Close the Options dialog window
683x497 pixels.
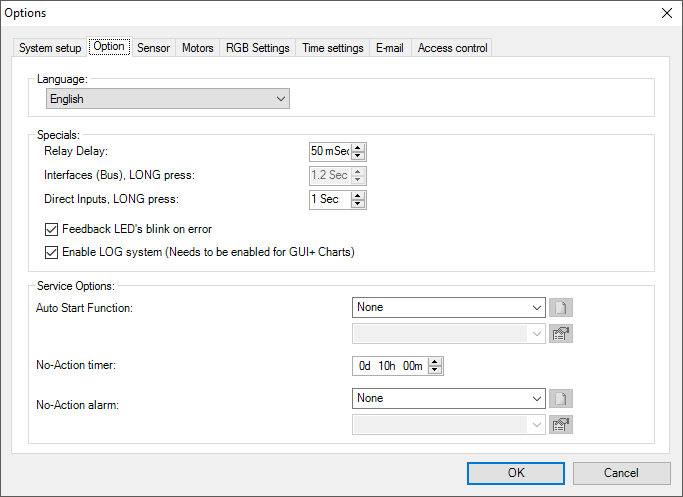click(x=667, y=12)
